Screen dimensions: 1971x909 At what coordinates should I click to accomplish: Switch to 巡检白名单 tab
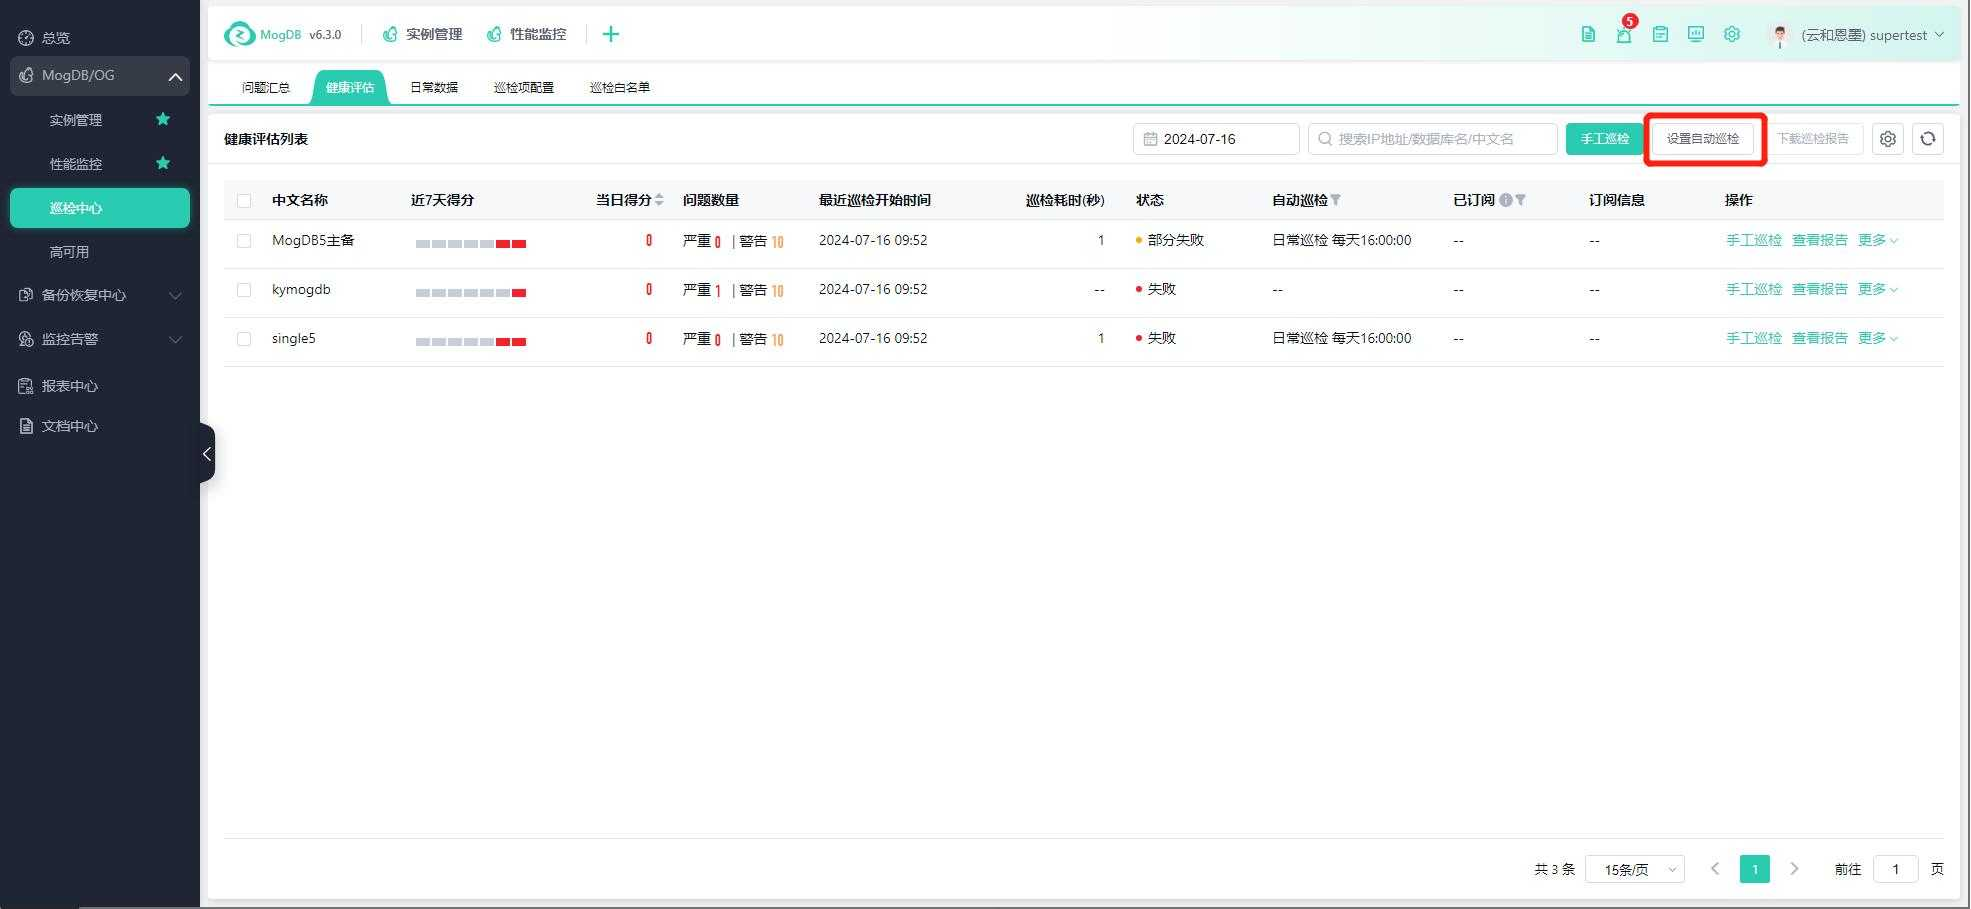coord(620,87)
